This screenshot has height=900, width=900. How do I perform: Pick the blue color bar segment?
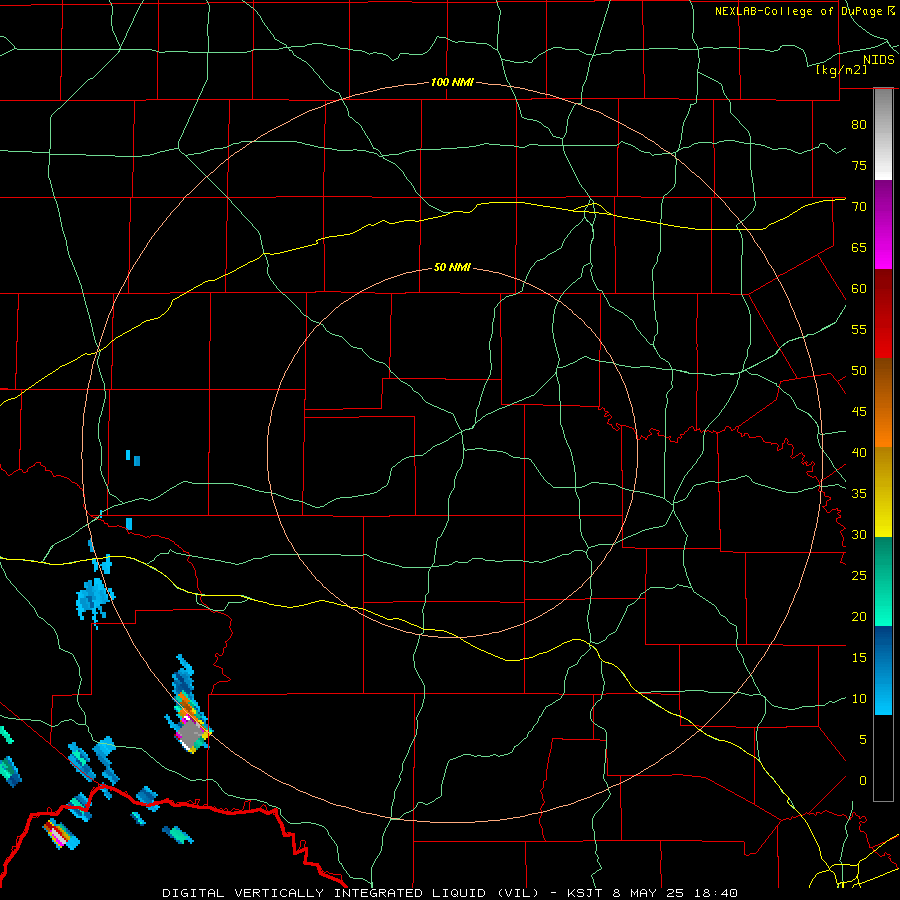point(883,670)
